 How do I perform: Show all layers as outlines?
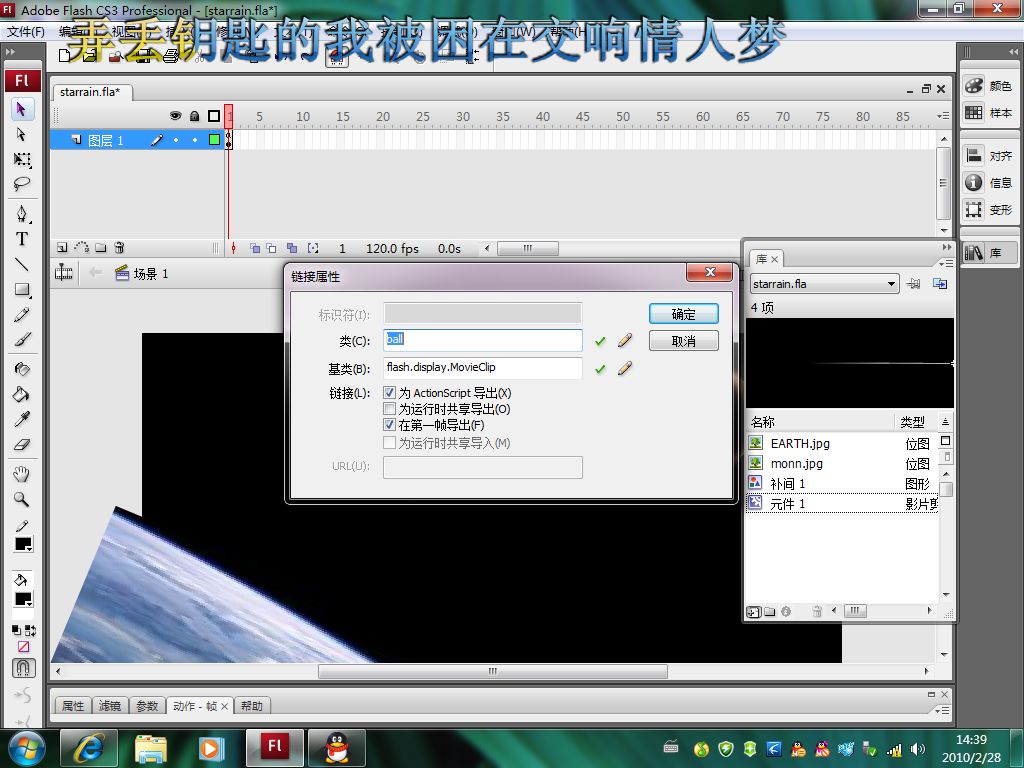pos(214,116)
